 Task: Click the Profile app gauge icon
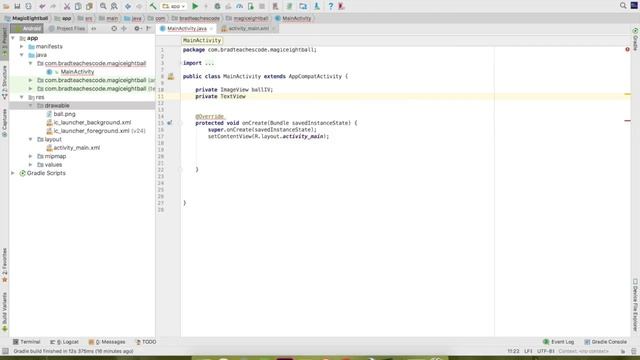pos(240,6)
